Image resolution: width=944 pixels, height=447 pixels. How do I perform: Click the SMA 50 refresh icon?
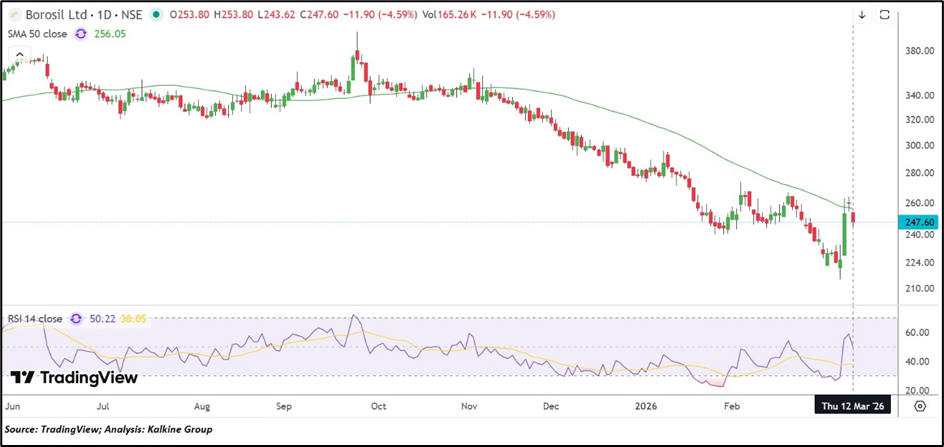coord(81,32)
